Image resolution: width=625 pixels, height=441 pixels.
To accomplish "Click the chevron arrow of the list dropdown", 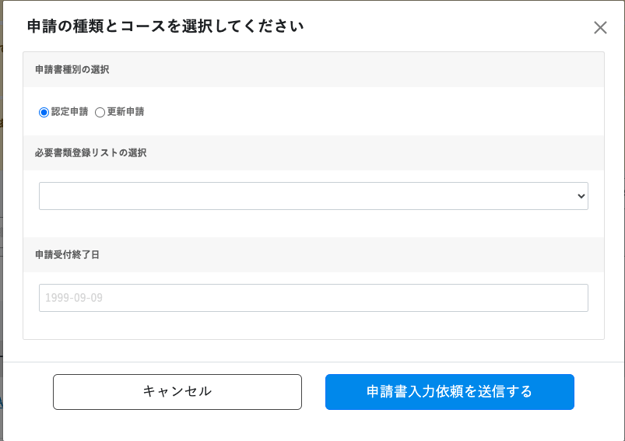I will tap(581, 196).
